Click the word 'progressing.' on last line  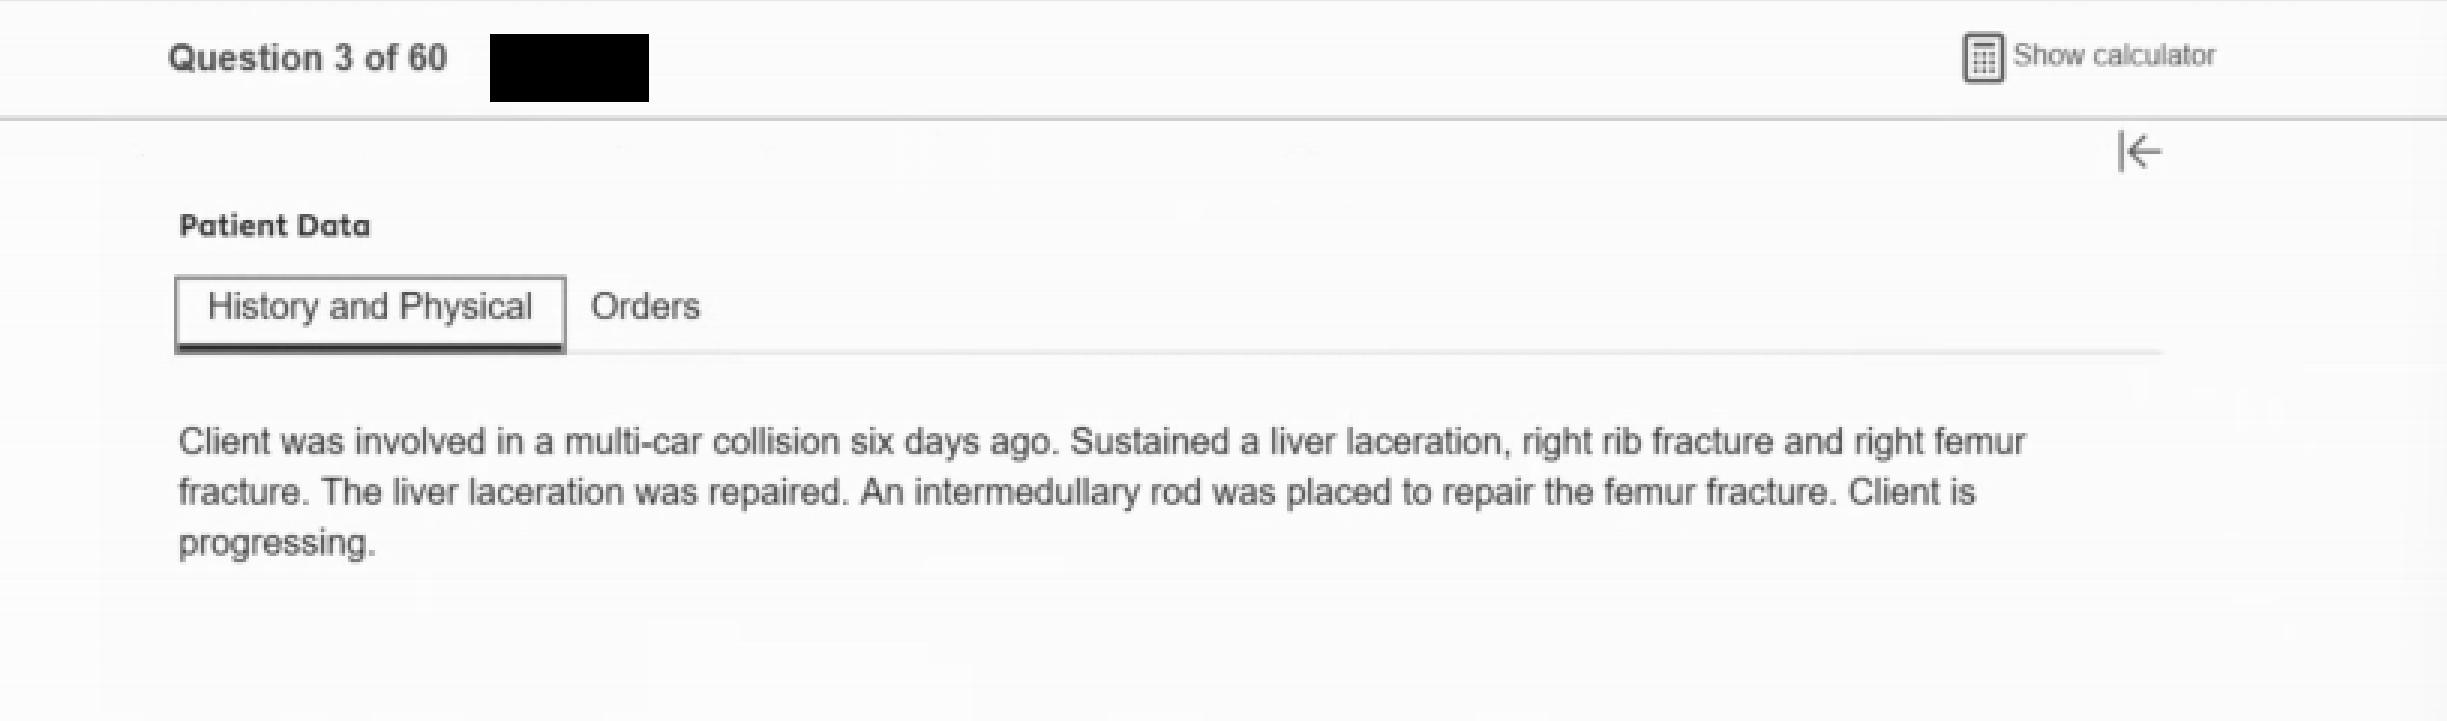click(x=277, y=543)
